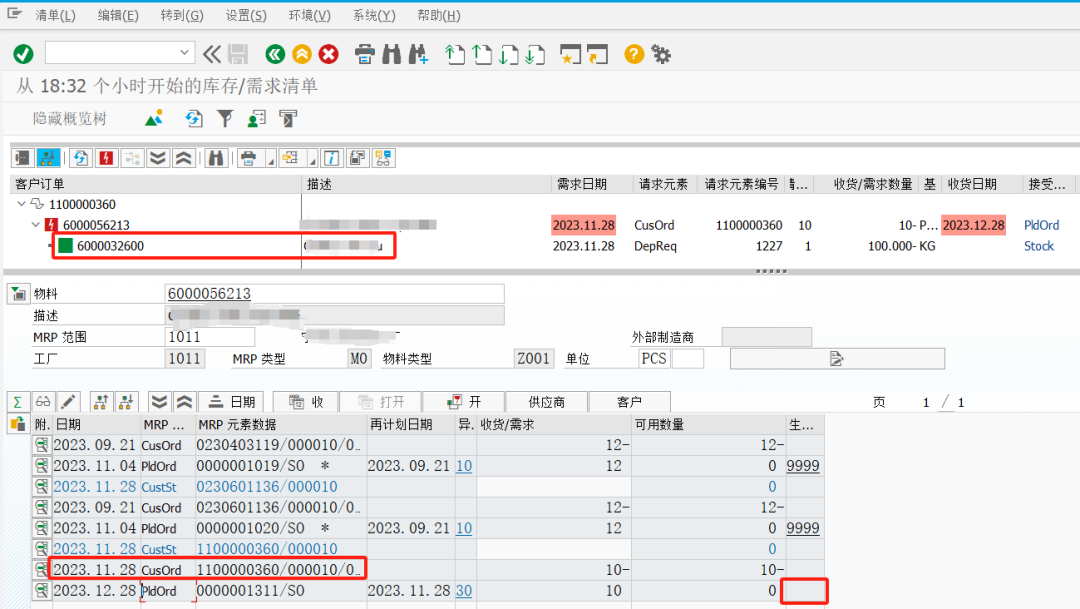Open the 编辑(E) menu
The image size is (1080, 609).
tap(118, 15)
